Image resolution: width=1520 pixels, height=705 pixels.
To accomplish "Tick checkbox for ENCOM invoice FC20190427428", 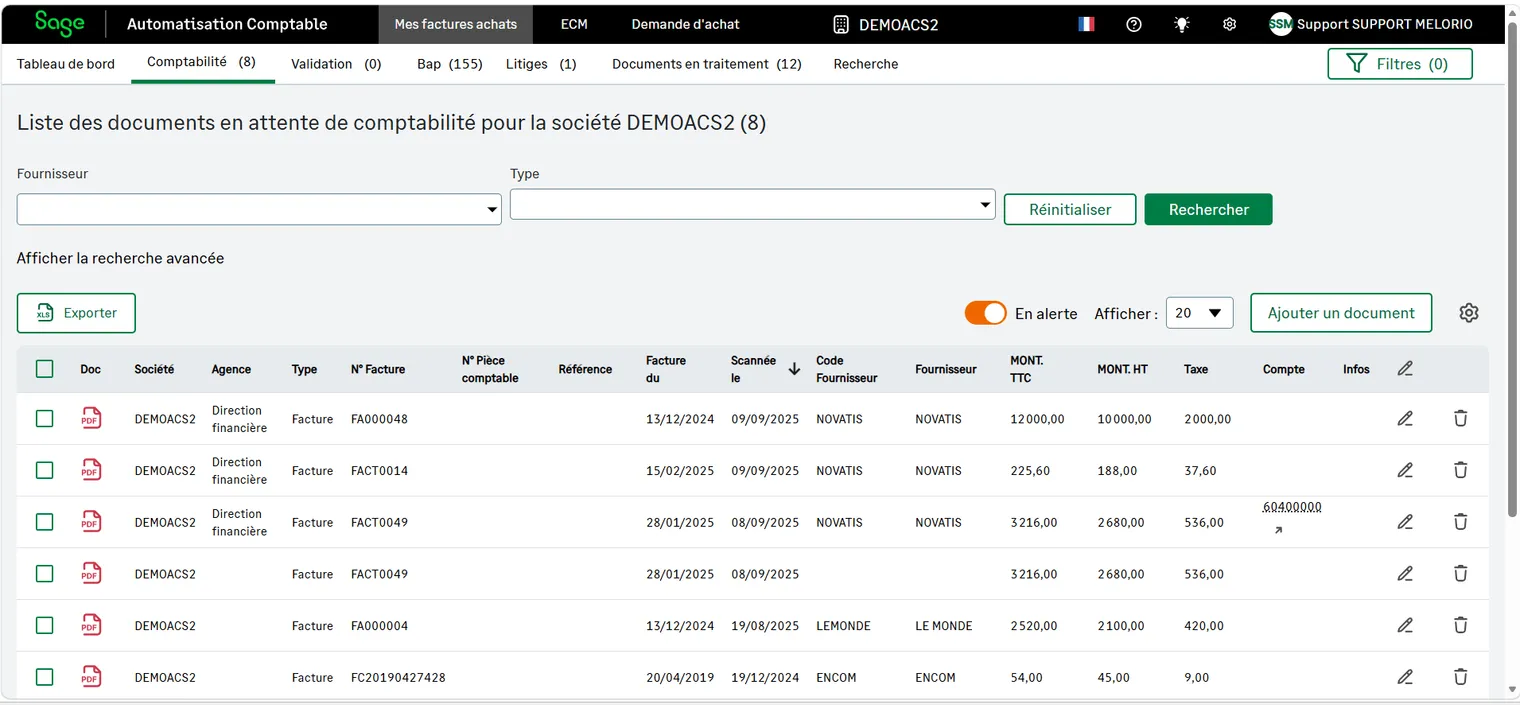I will click(x=44, y=677).
